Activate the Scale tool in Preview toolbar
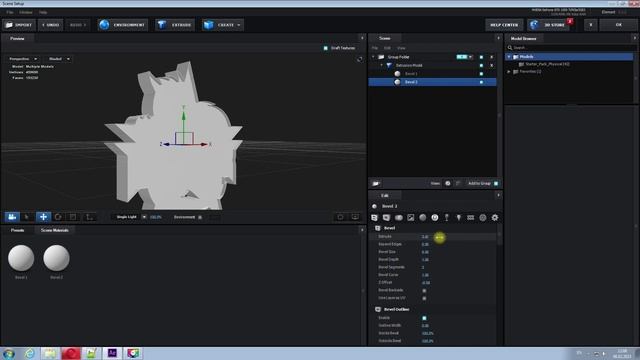The image size is (640, 360). 73,217
